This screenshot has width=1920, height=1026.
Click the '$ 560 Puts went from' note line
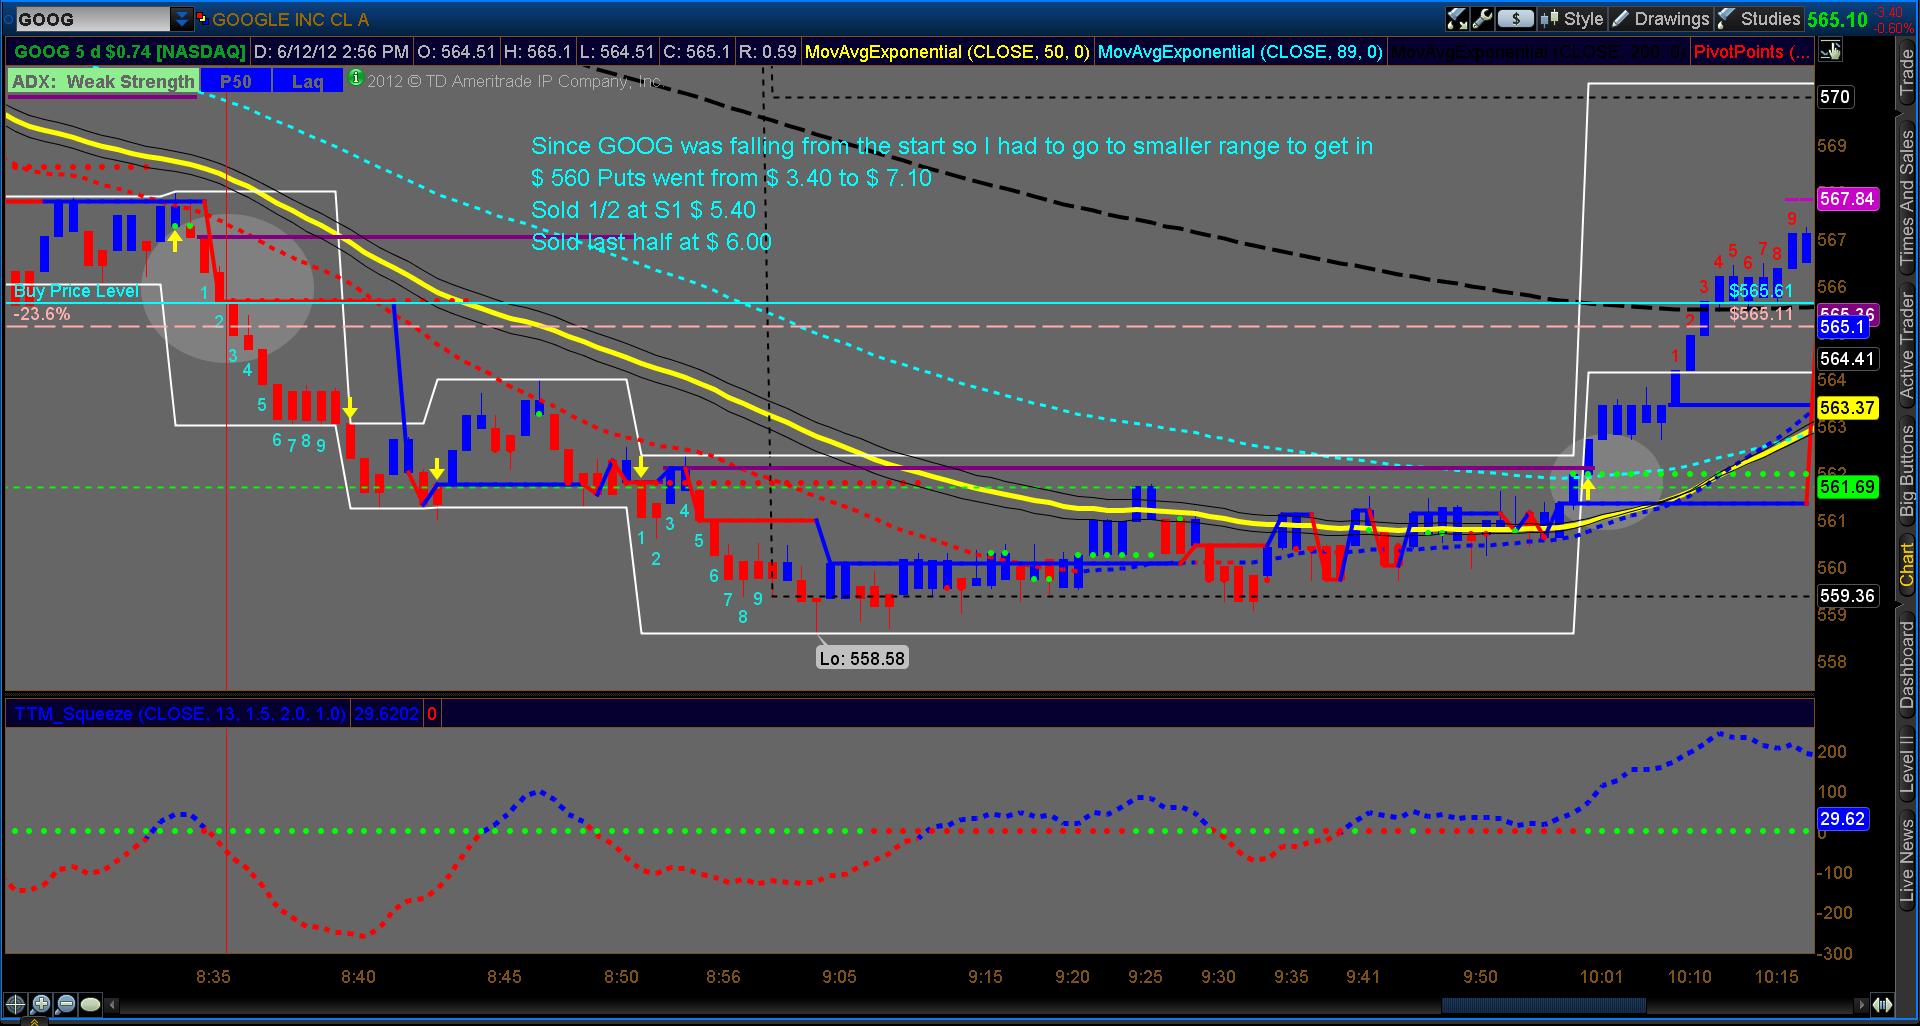click(x=731, y=178)
